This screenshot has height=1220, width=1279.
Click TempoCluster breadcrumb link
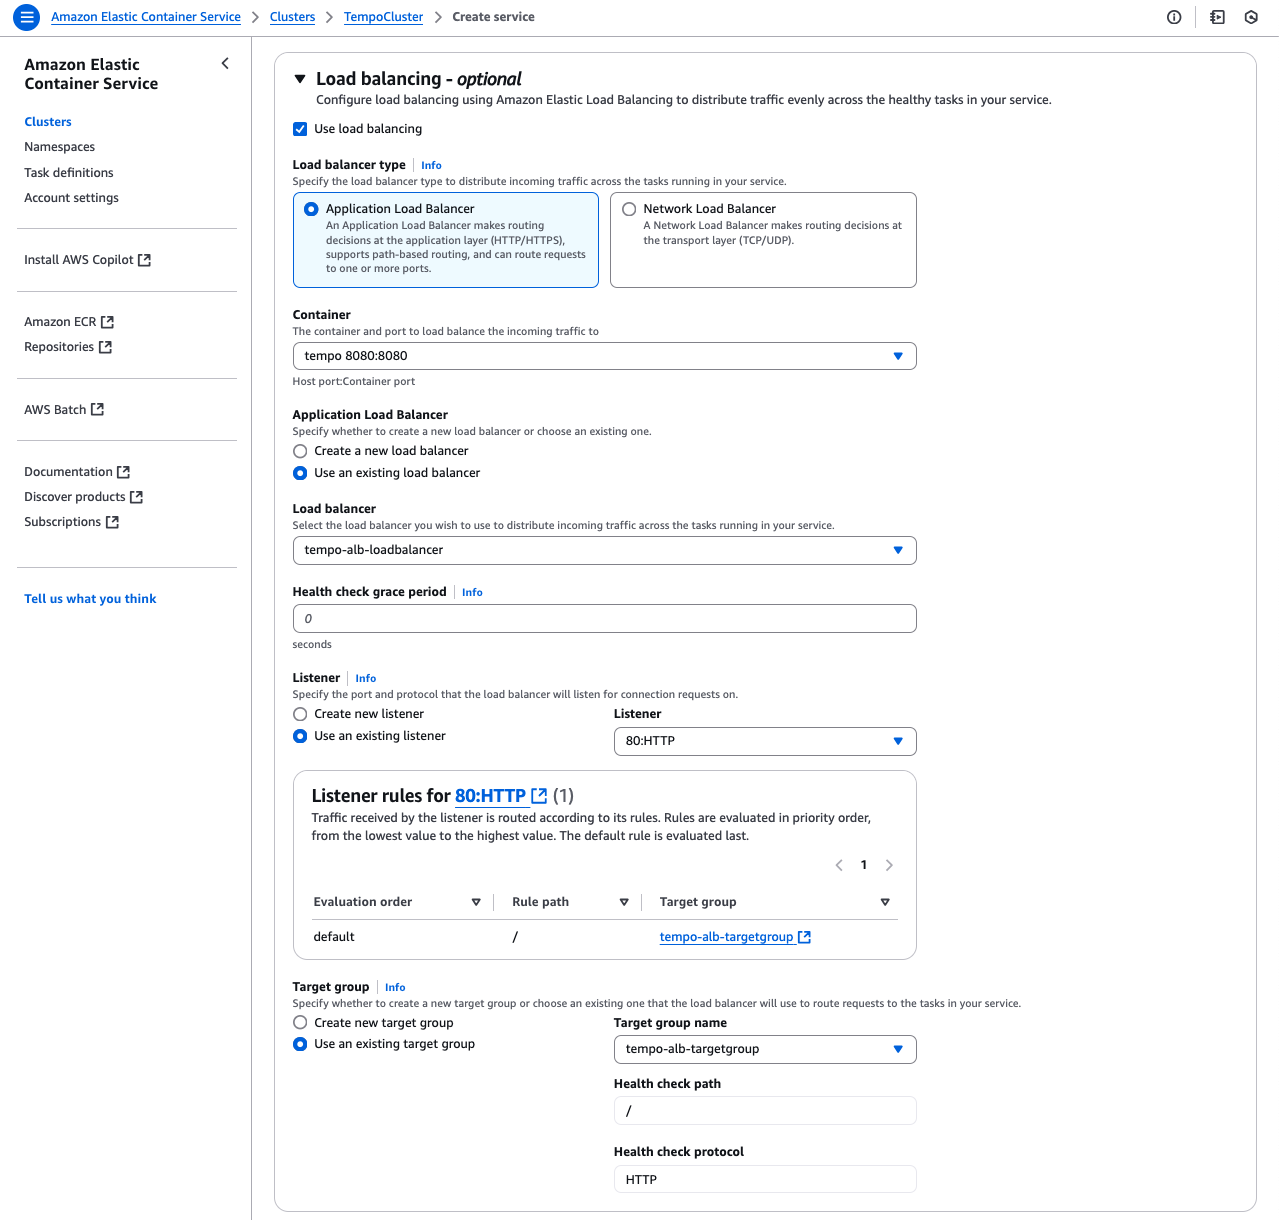click(x=383, y=17)
